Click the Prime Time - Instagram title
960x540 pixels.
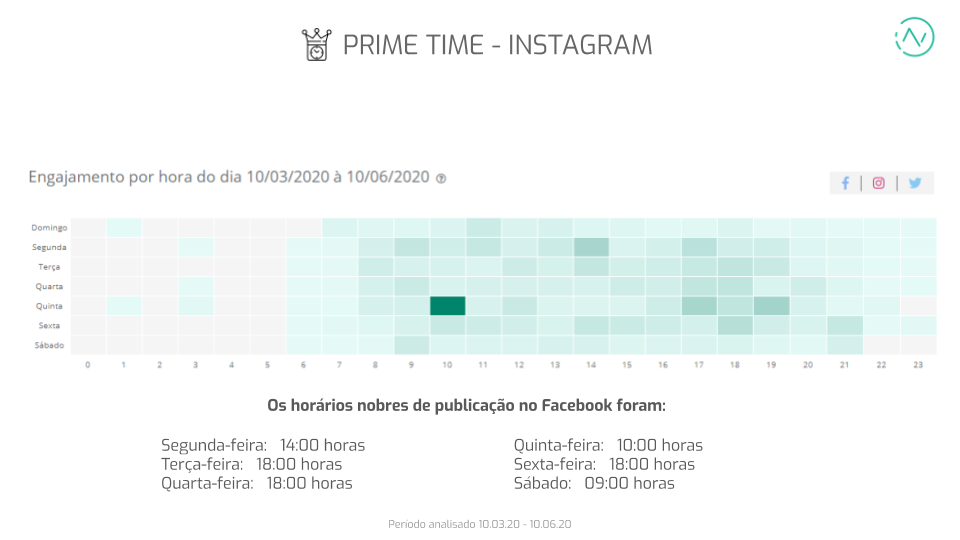coord(497,45)
